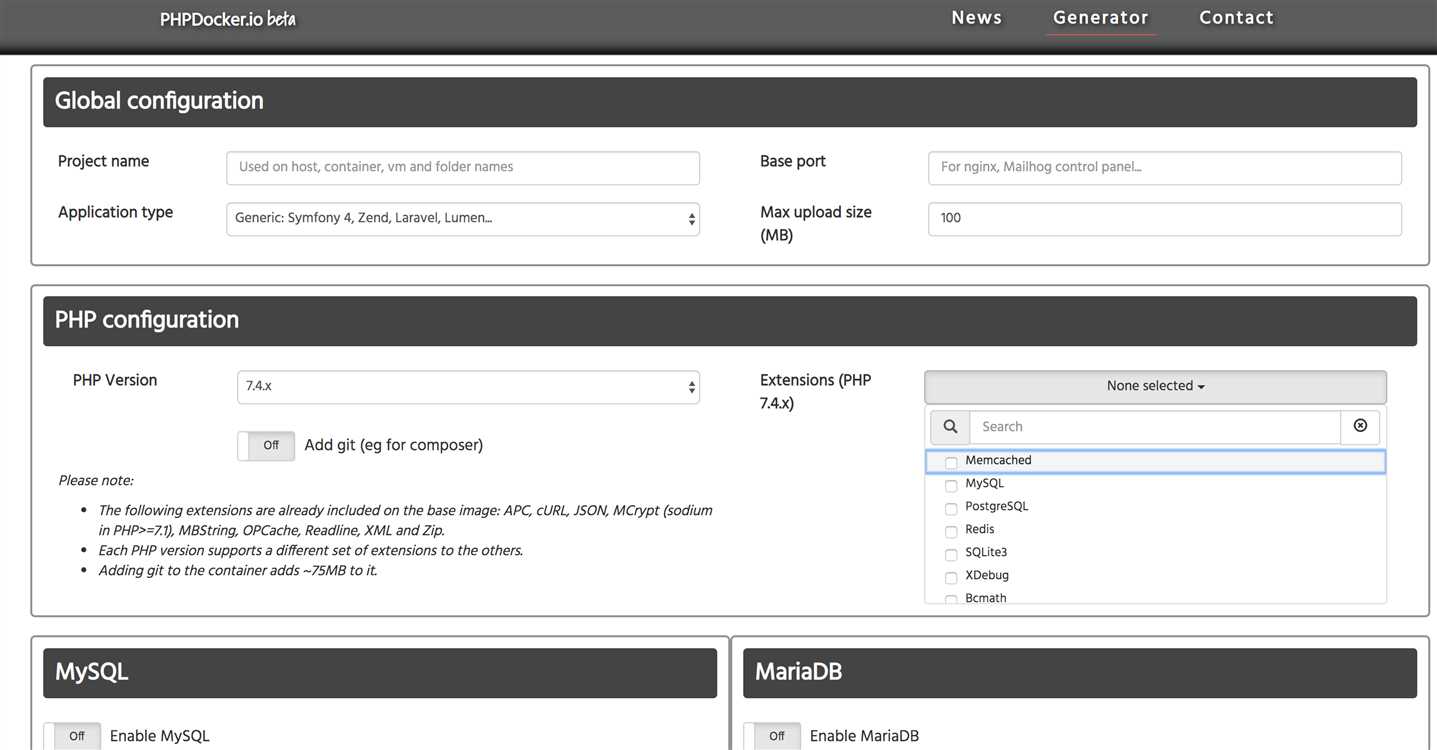Check the MySQL extension checkbox
The image size is (1437, 750).
(x=951, y=485)
